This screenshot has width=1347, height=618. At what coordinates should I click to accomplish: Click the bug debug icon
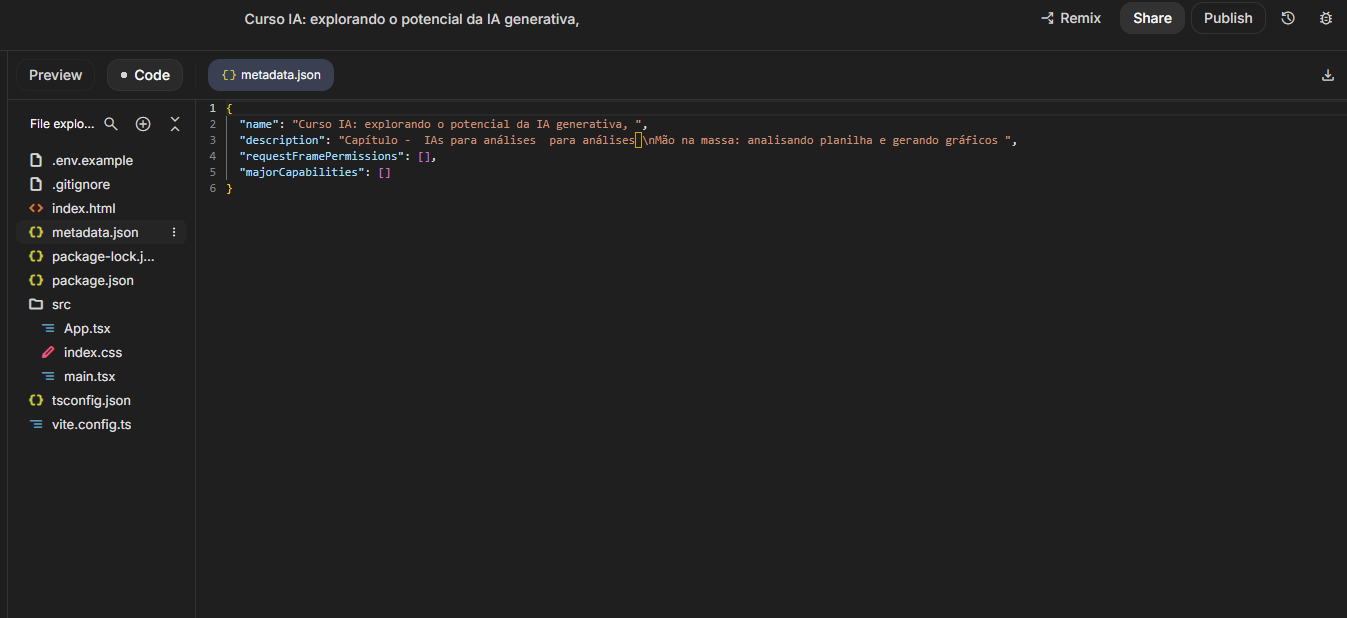click(1326, 18)
